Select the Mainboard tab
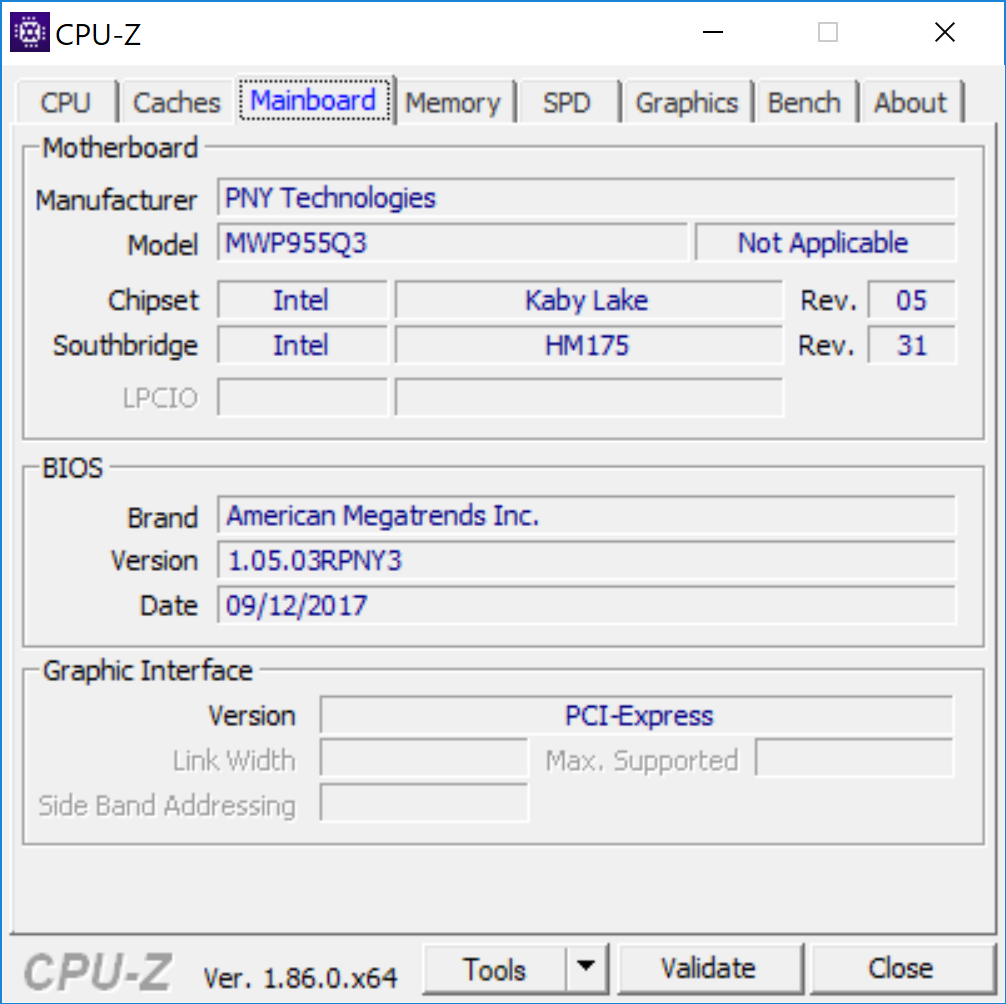This screenshot has height=1004, width=1006. (x=314, y=101)
